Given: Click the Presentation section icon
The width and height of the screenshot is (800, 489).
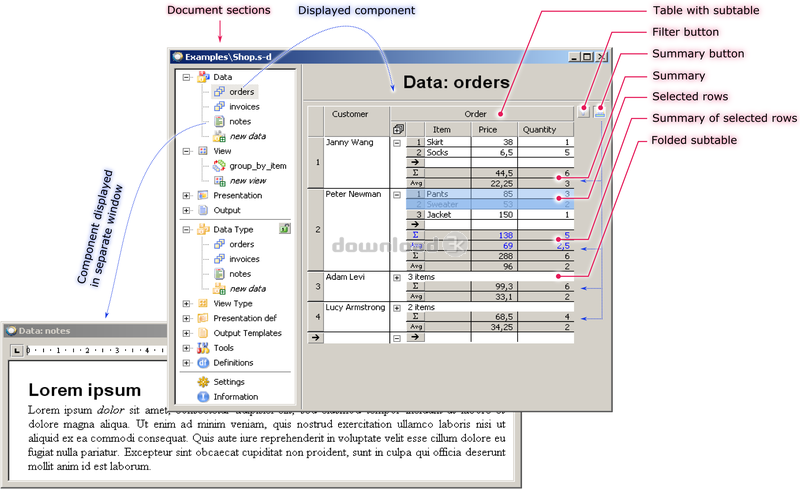Looking at the screenshot, I should [203, 195].
